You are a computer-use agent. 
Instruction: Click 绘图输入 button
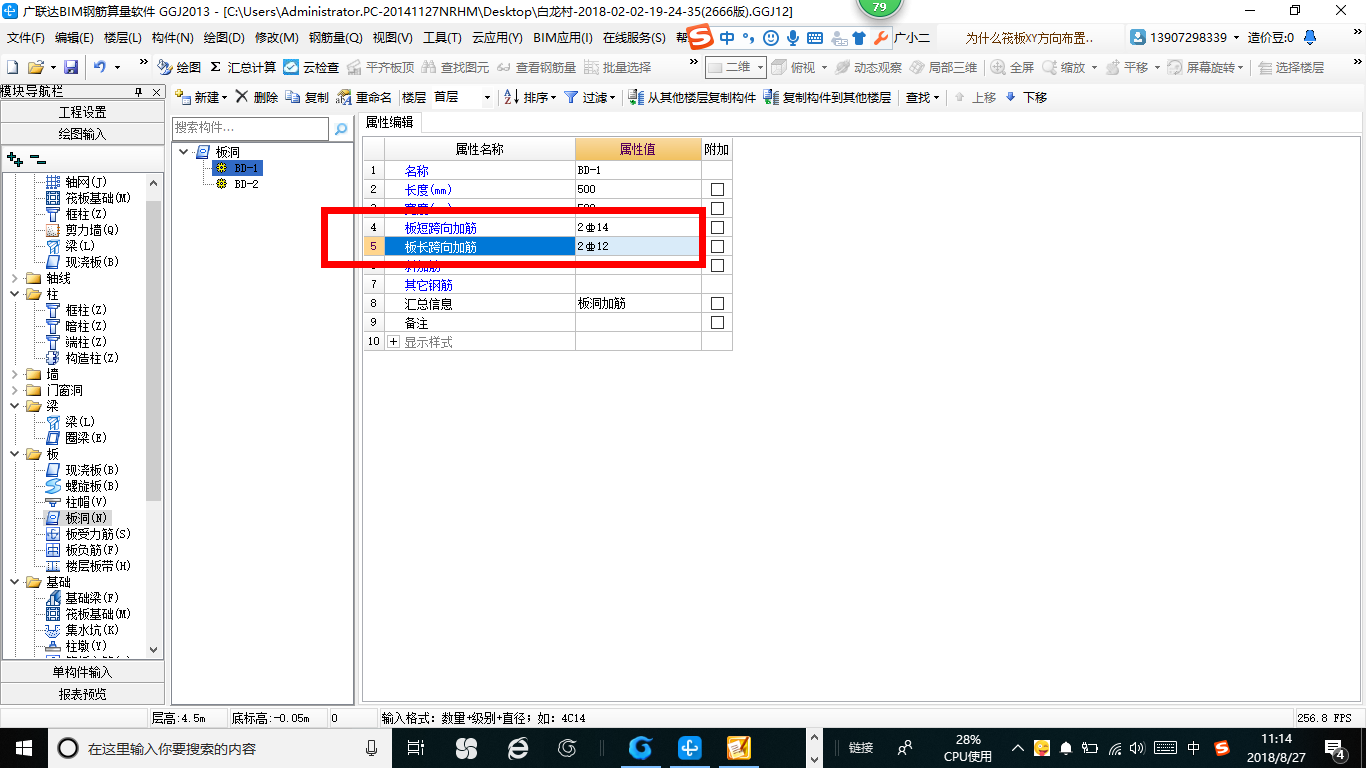[82, 133]
